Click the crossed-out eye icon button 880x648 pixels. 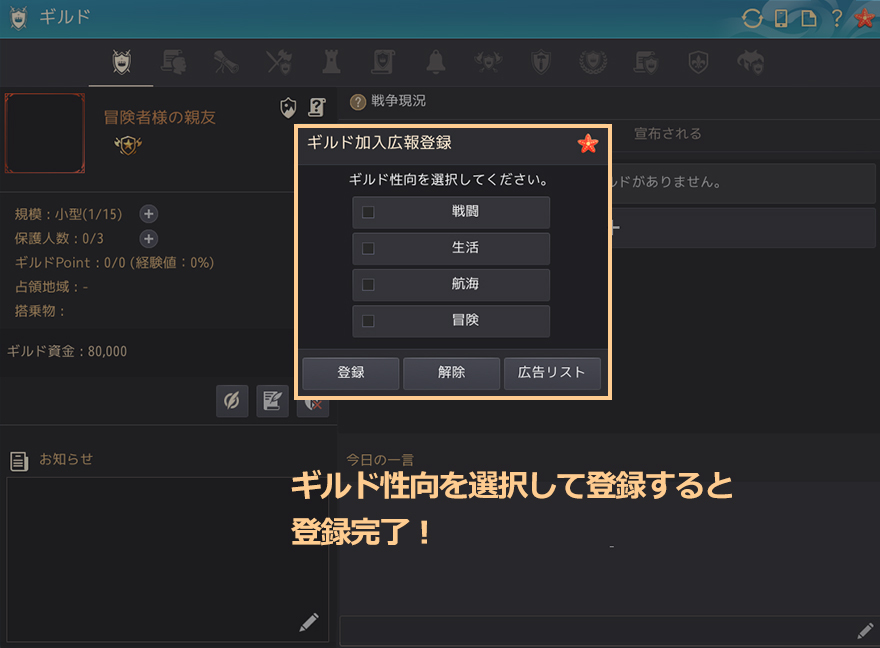click(232, 400)
